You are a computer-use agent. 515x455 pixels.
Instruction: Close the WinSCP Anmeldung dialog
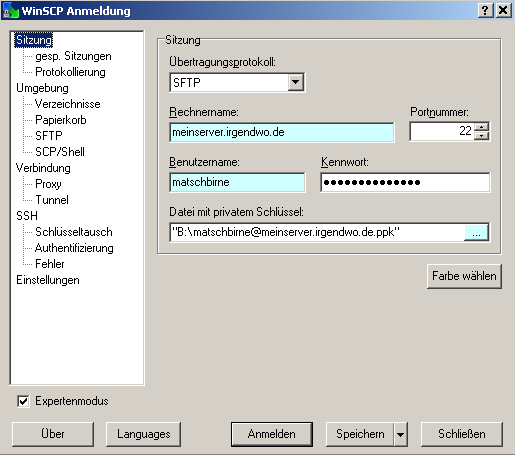coord(503,11)
